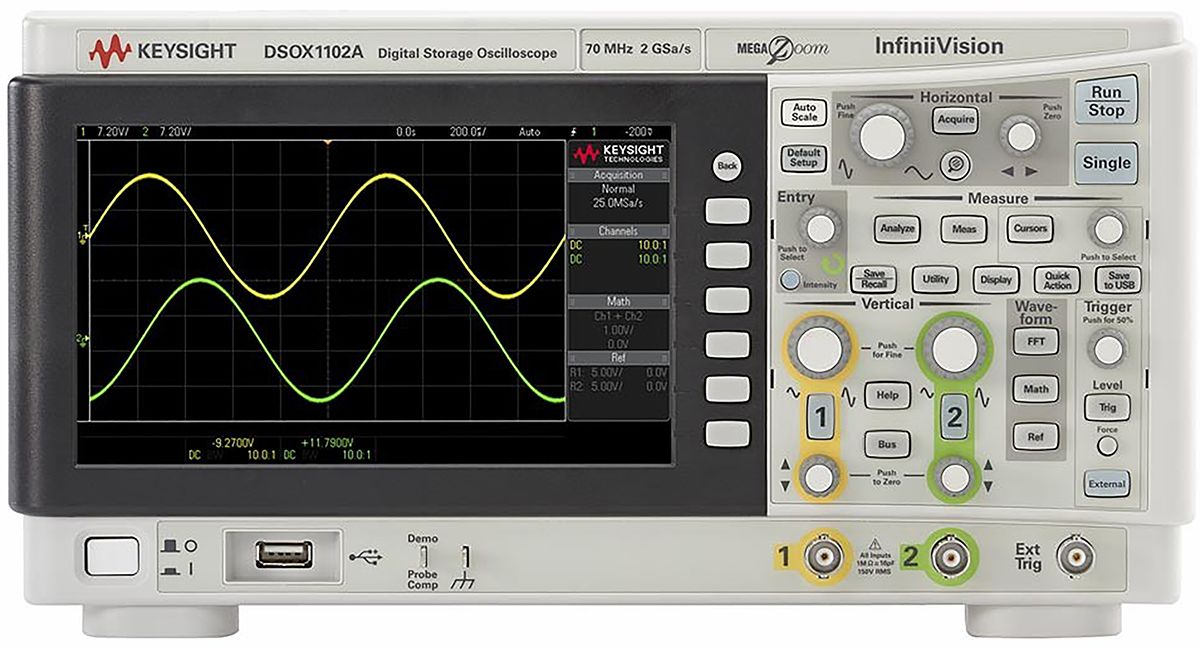
Task: Open the Utility menu
Action: tap(935, 278)
